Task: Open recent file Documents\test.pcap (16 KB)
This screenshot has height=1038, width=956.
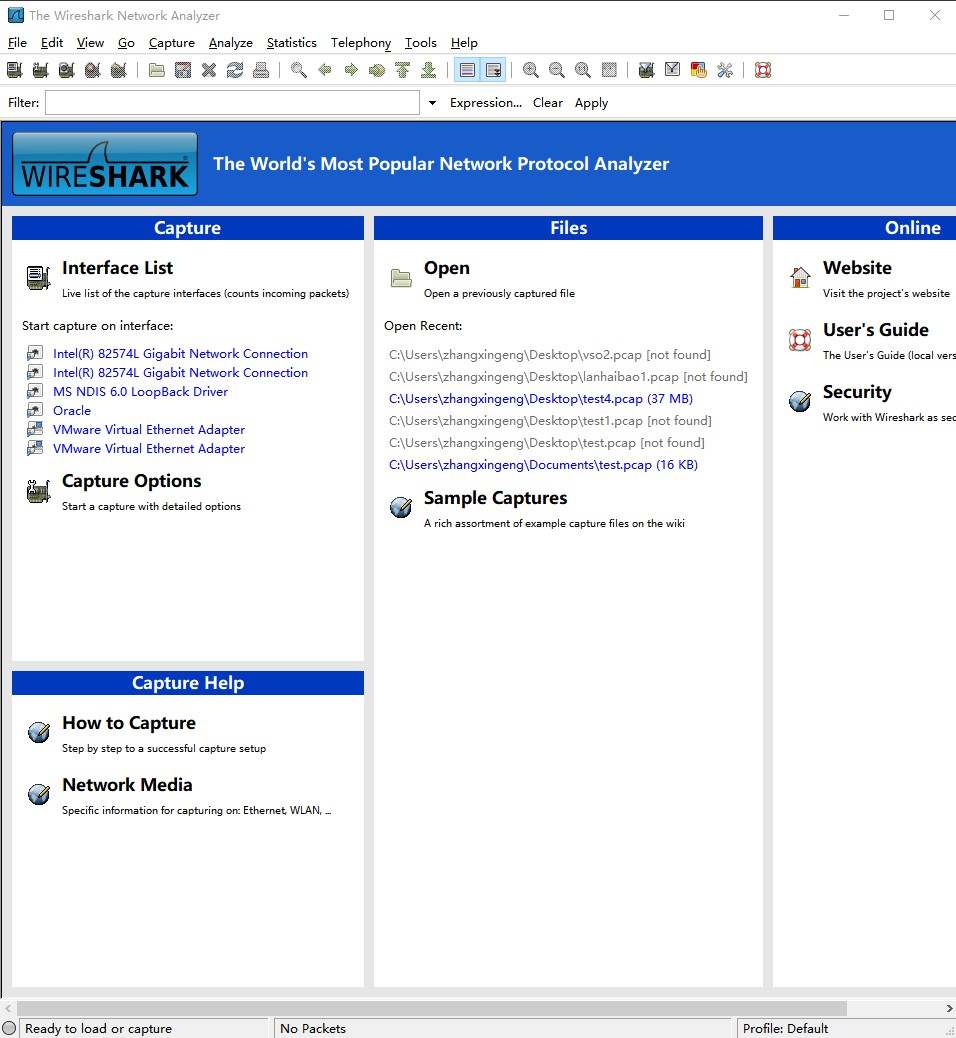Action: pos(544,465)
